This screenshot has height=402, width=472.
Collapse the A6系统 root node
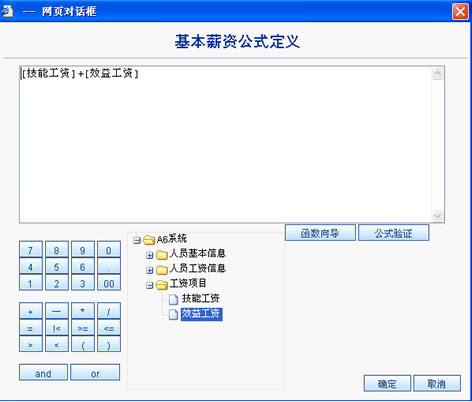[x=137, y=240]
